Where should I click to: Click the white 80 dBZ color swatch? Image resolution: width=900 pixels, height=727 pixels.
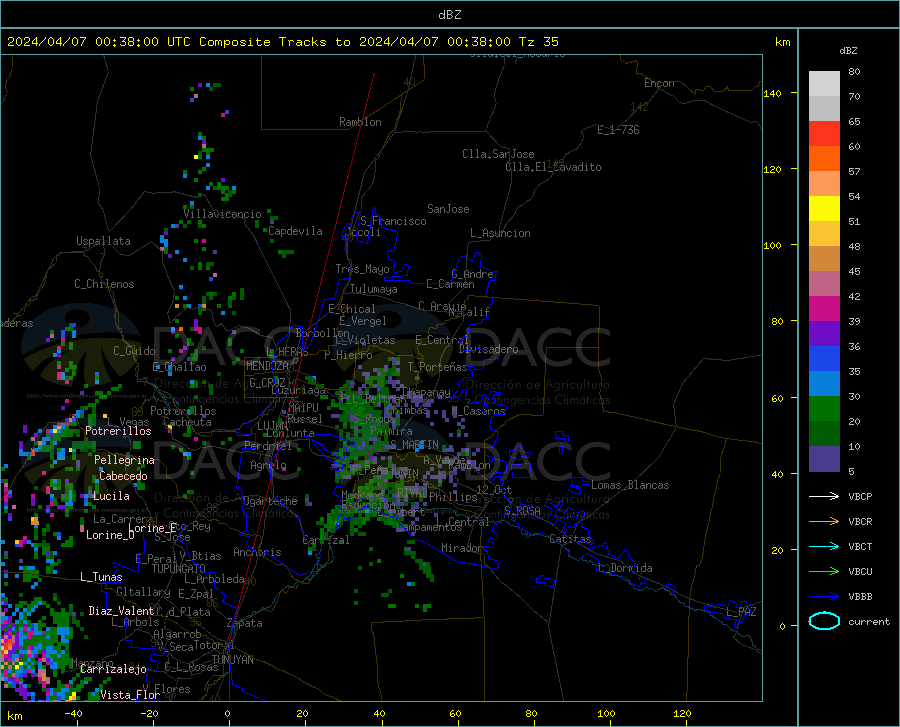pos(824,84)
